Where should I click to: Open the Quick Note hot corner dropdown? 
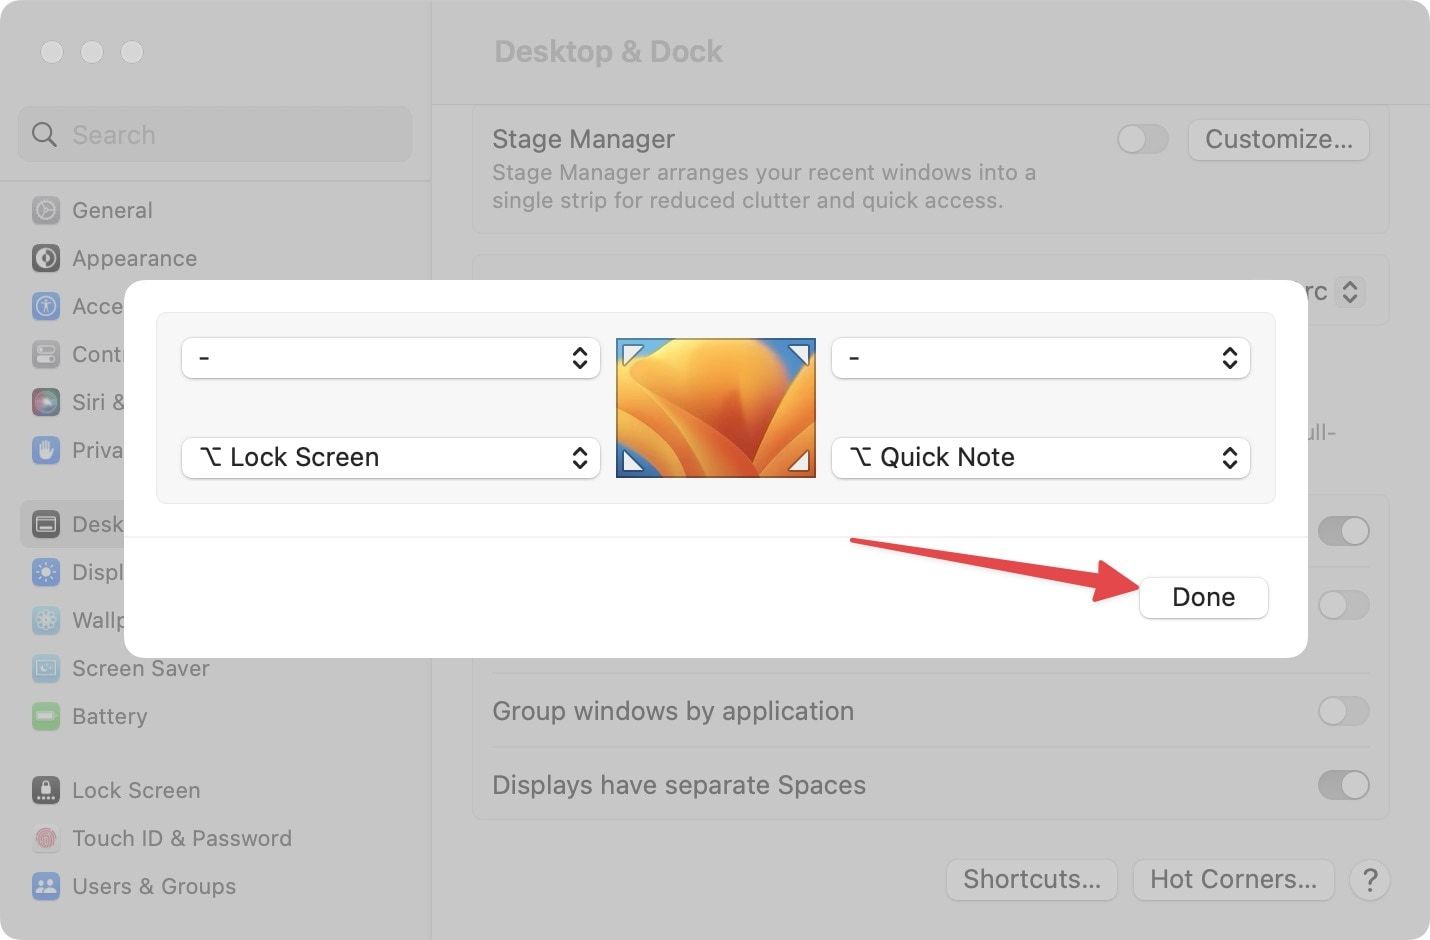tap(1040, 457)
